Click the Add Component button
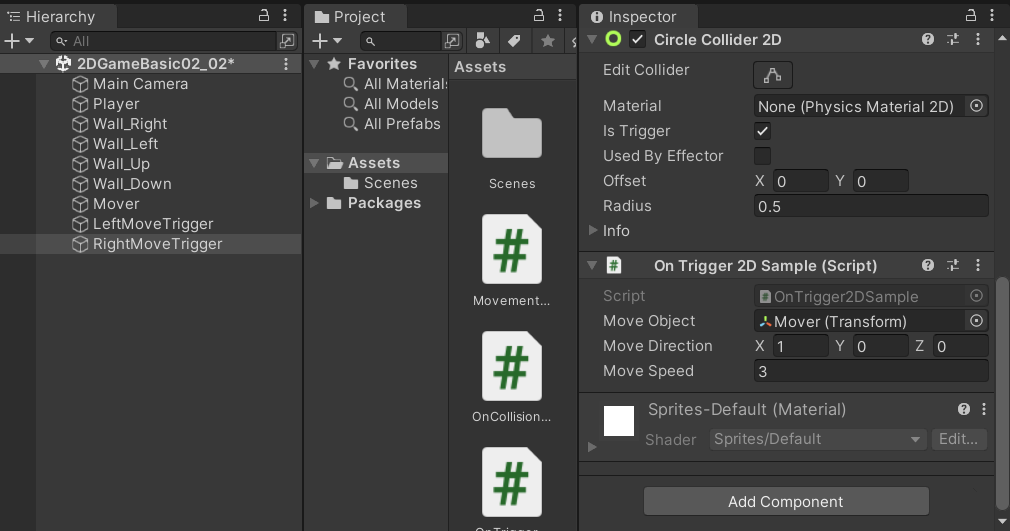This screenshot has height=531, width=1010. pyautogui.click(x=786, y=501)
